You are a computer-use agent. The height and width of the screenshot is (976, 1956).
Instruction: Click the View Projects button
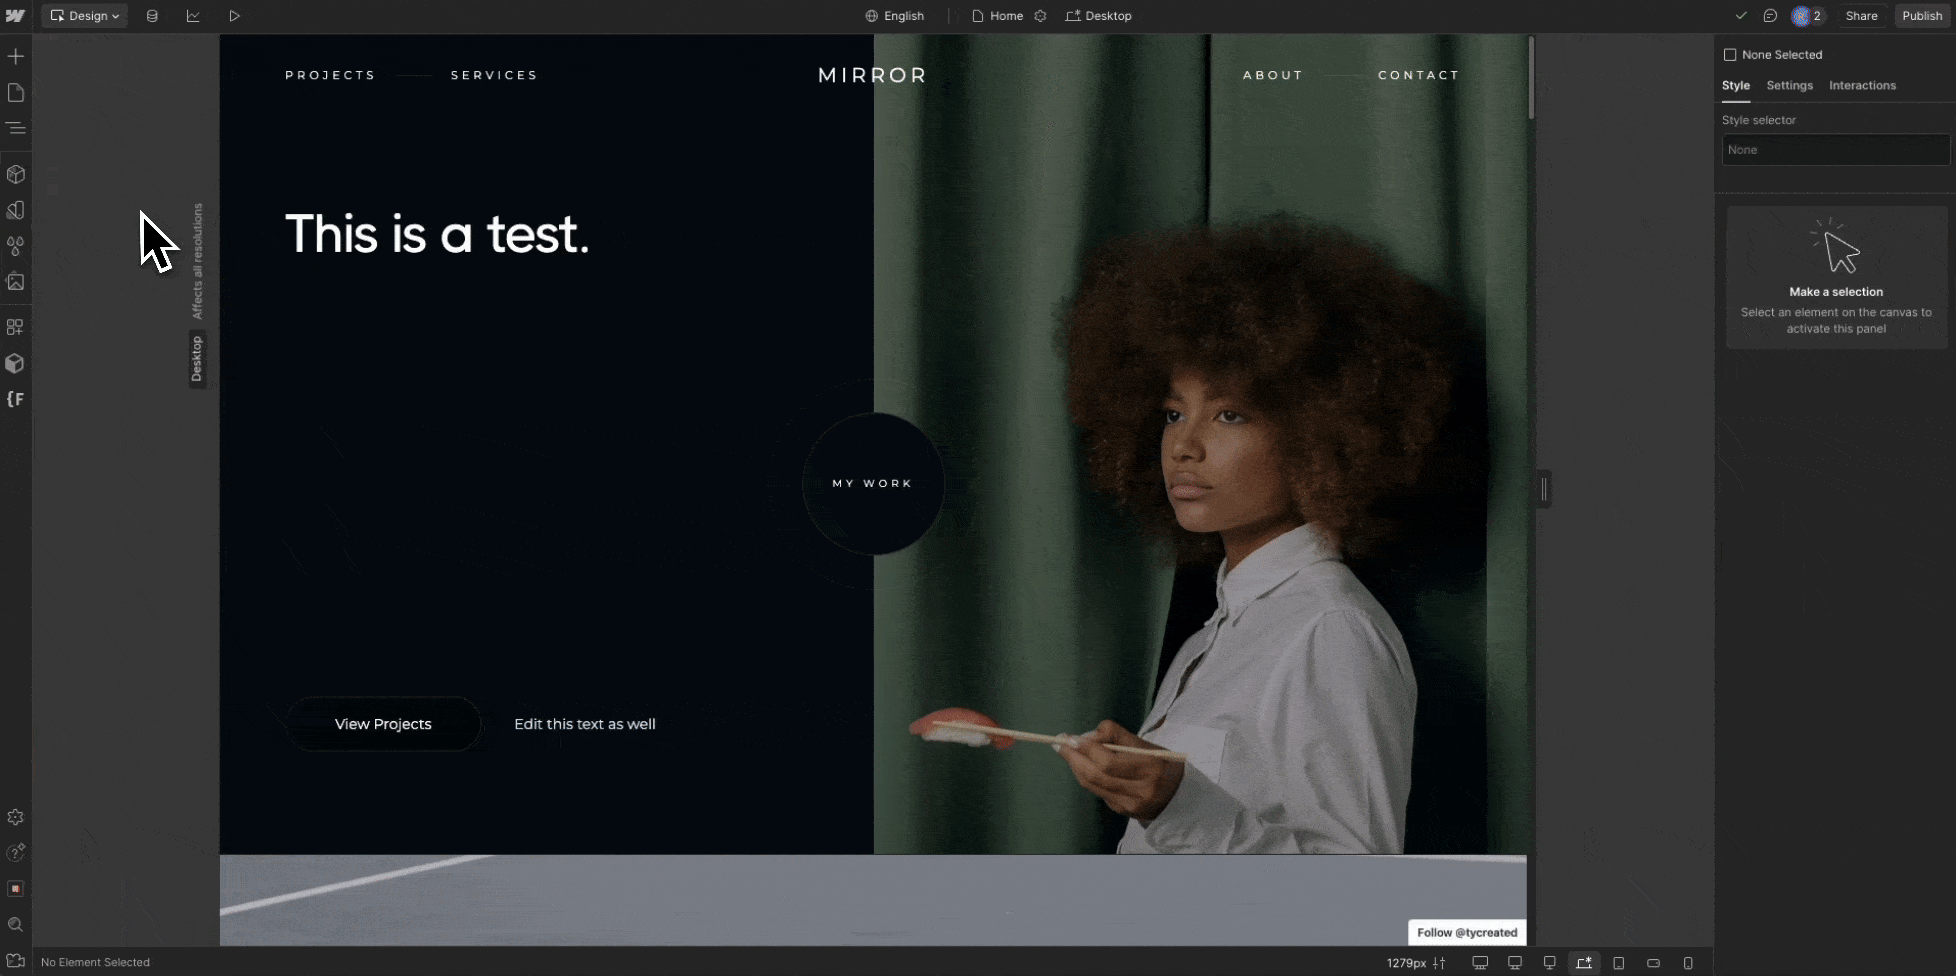click(383, 724)
